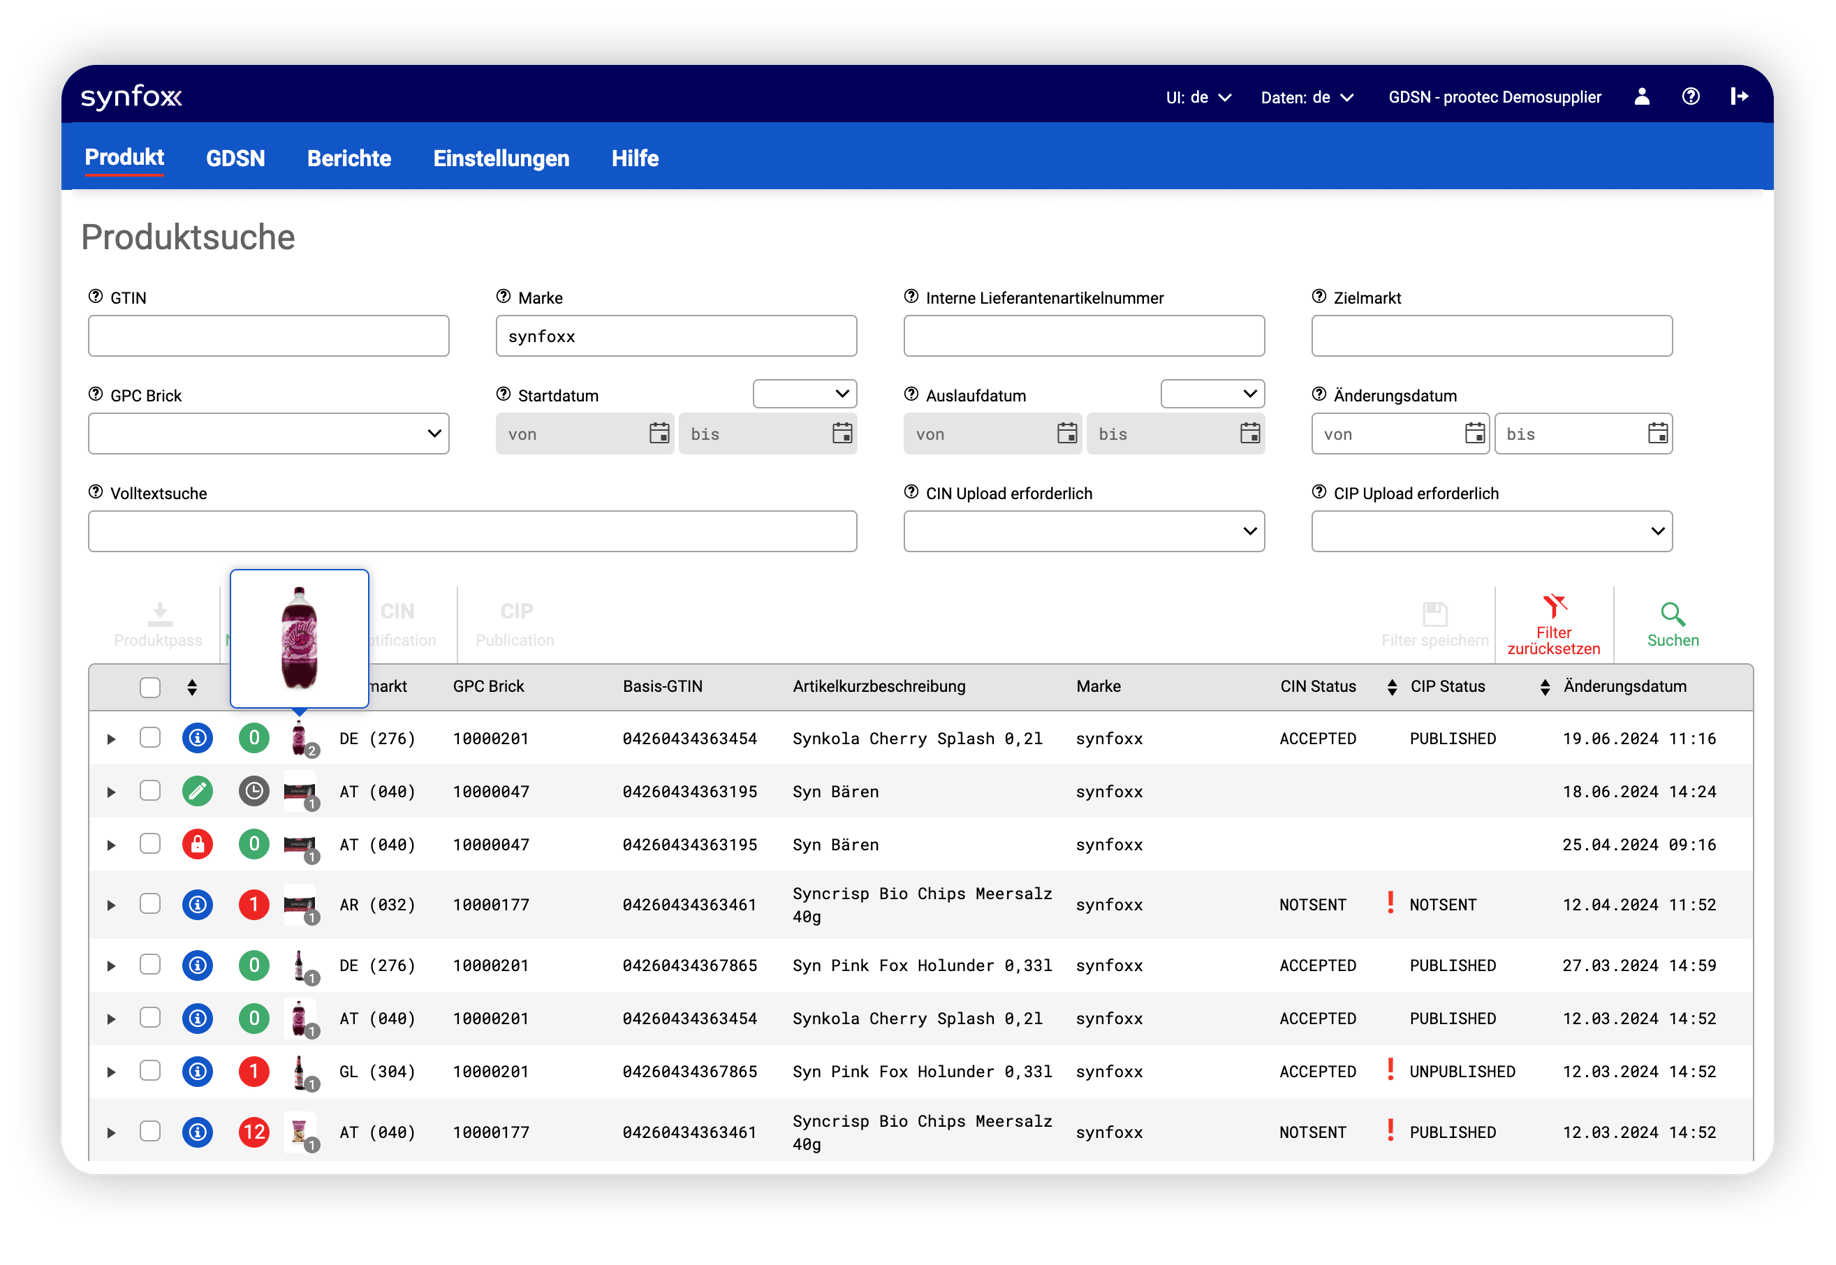Click the logout arrow icon

(x=1739, y=97)
